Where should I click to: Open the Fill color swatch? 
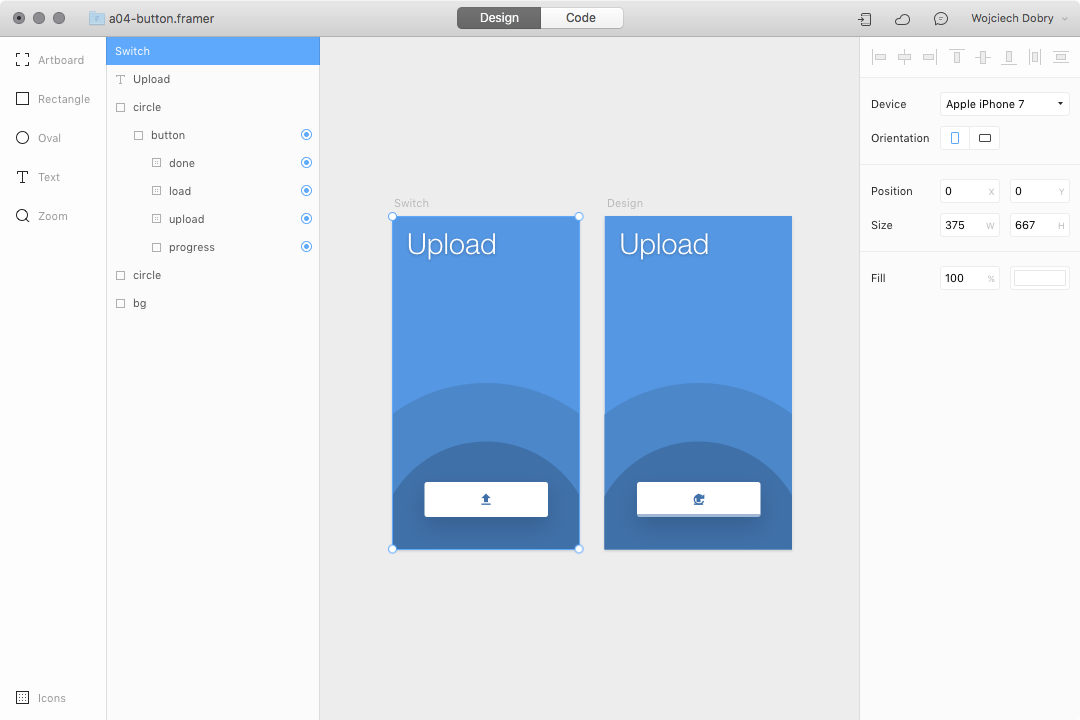[x=1039, y=278]
